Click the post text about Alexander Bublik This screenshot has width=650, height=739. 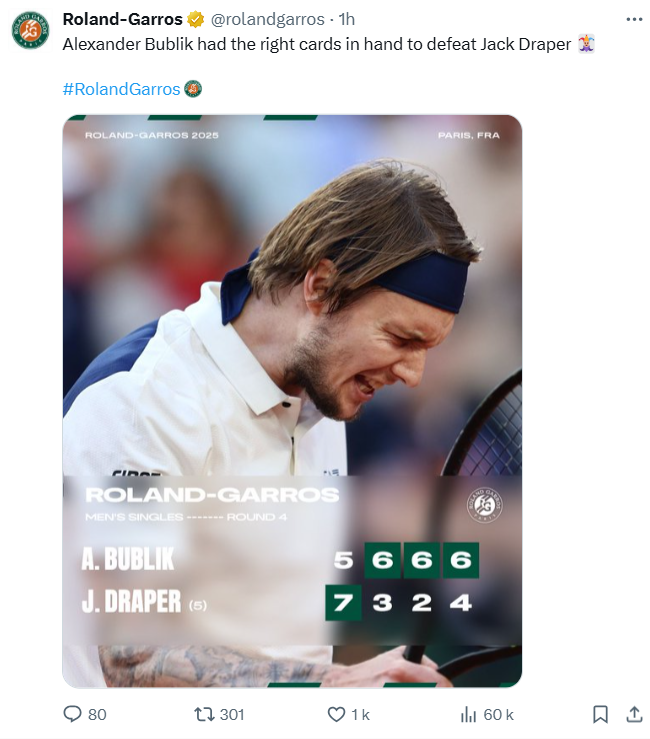coord(317,44)
